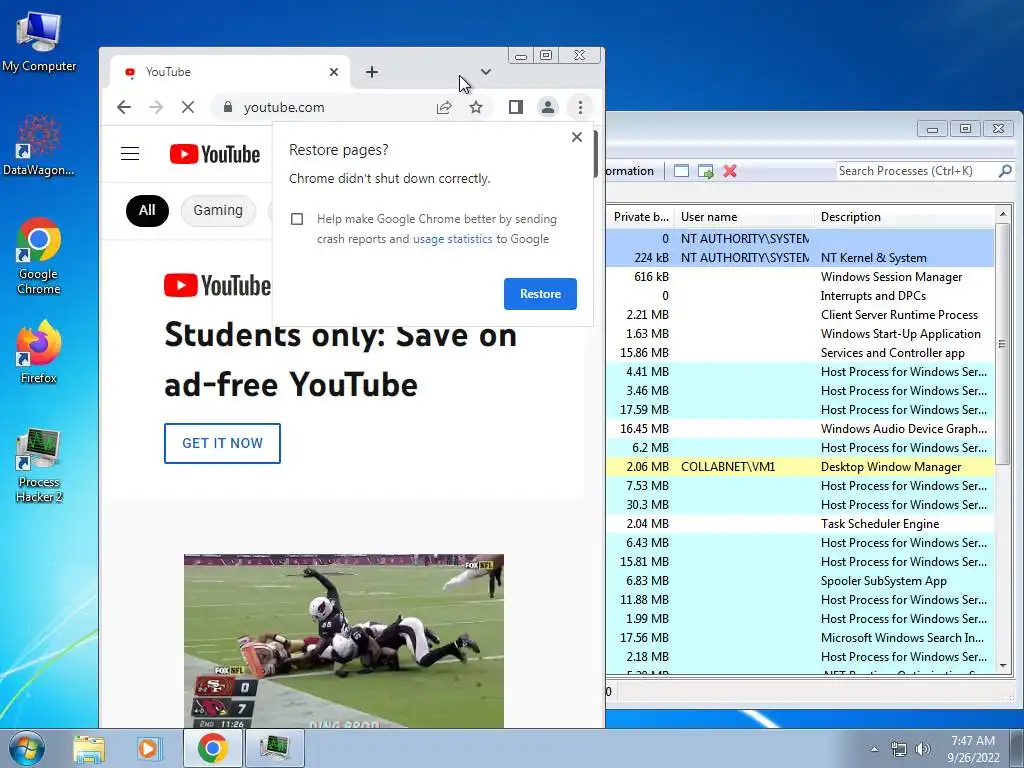Viewport: 1024px width, 768px height.
Task: Enable sending crash reports to Google
Action: [x=297, y=219]
